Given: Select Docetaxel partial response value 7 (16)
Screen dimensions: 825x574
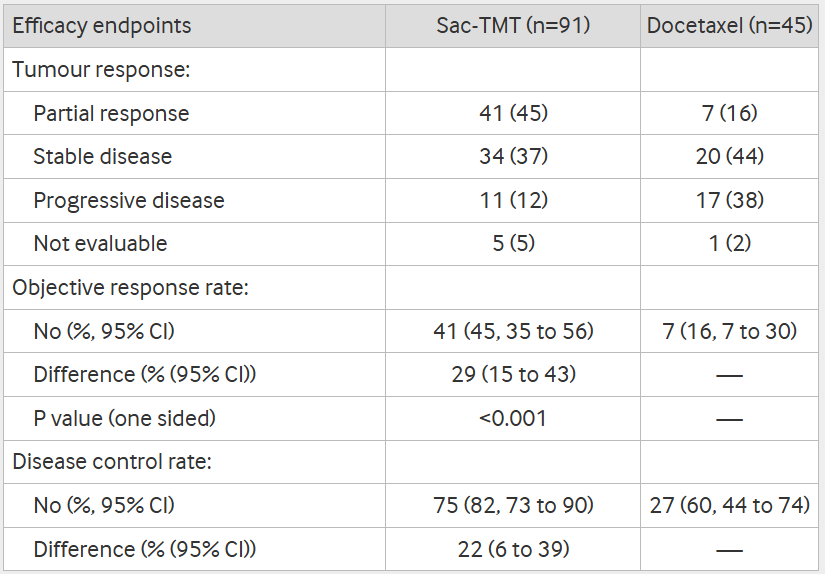Looking at the screenshot, I should coord(729,114).
